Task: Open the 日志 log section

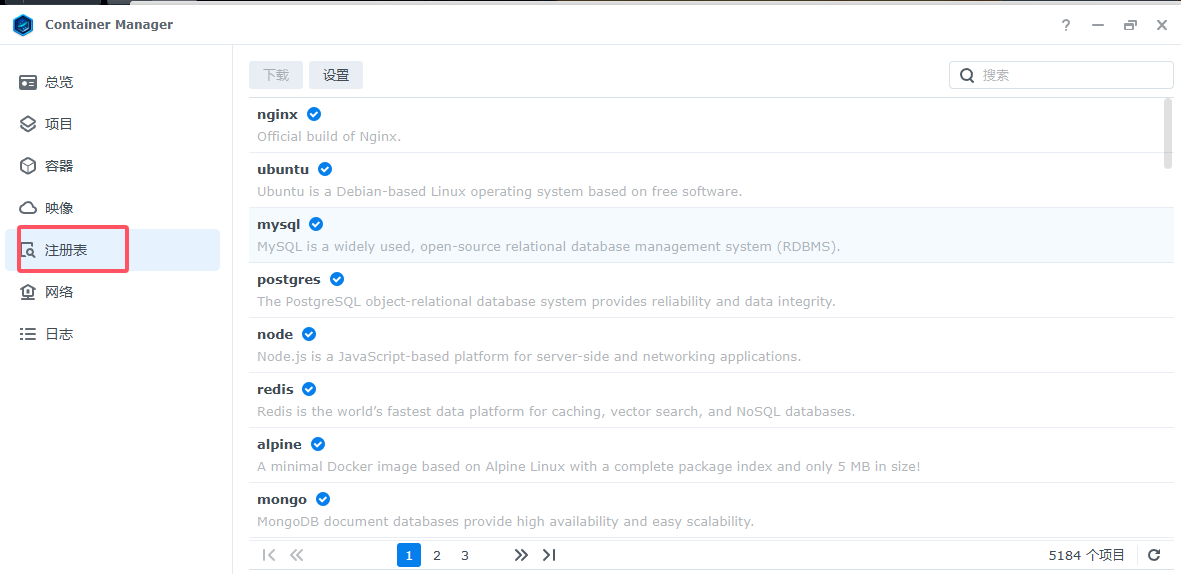Action: (112, 334)
